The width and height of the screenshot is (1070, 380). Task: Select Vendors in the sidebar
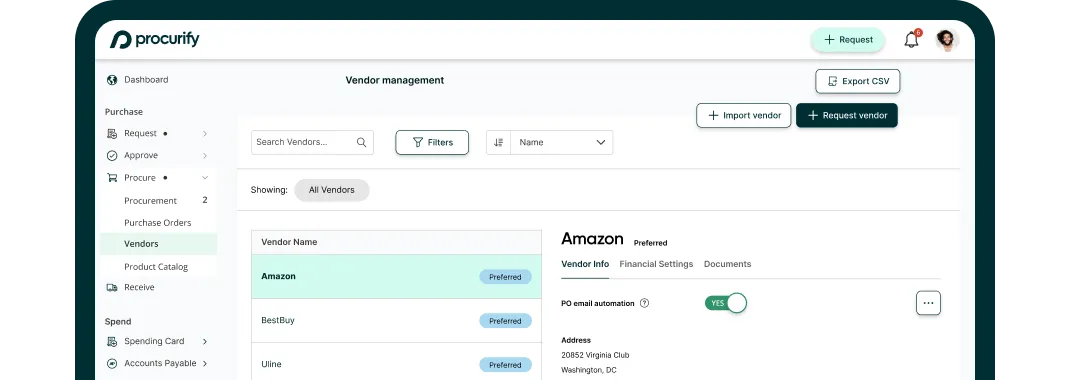point(158,244)
